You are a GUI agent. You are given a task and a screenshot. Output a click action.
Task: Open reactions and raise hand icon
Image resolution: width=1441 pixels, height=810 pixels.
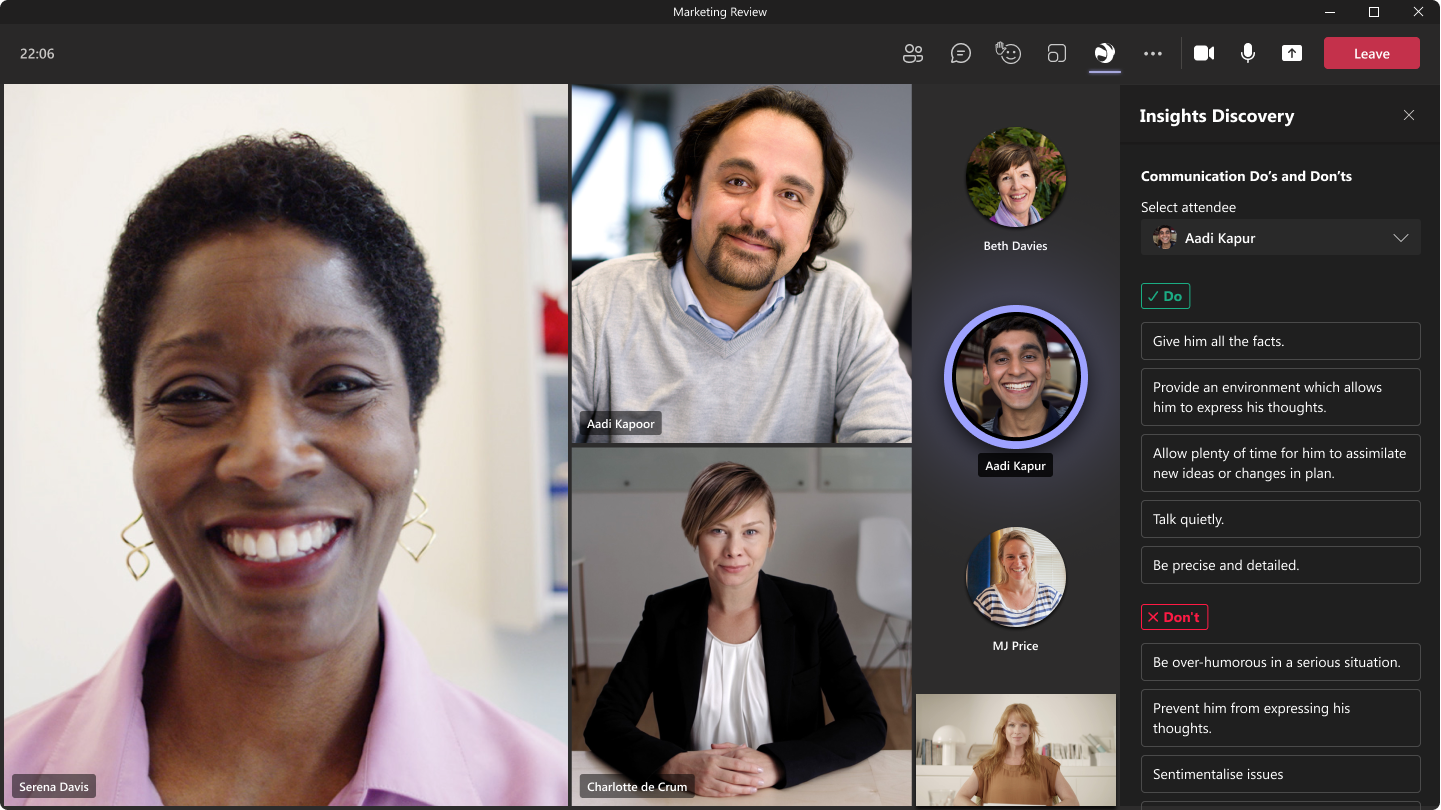(1008, 54)
